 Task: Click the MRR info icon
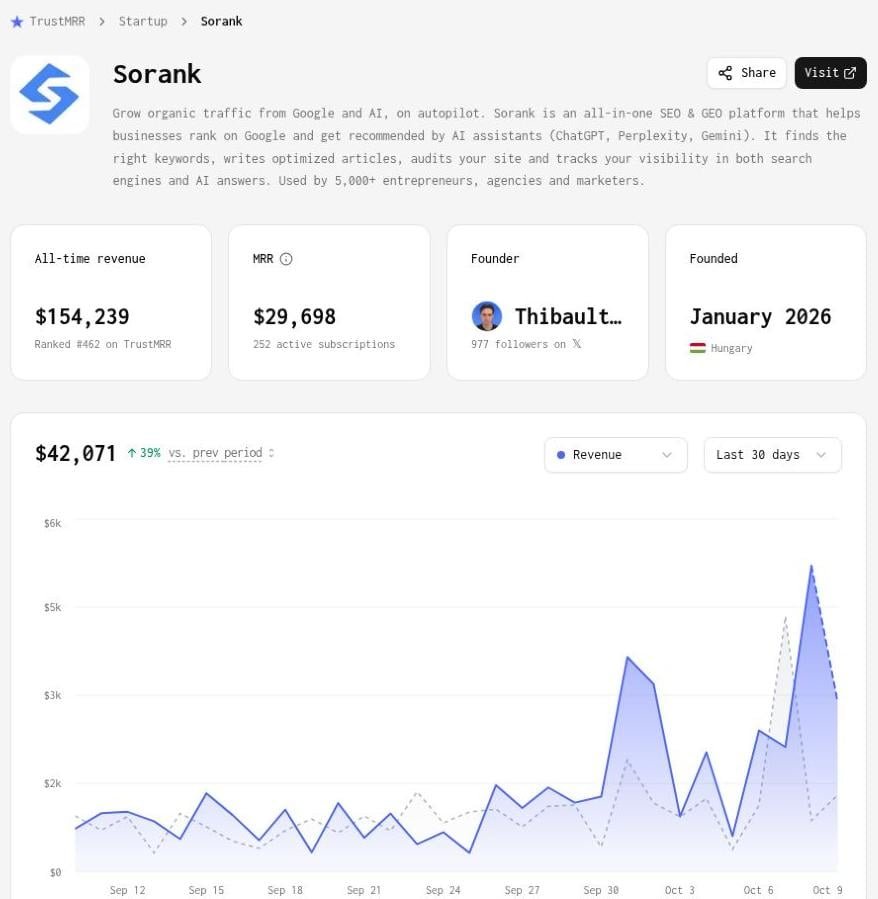tap(286, 259)
